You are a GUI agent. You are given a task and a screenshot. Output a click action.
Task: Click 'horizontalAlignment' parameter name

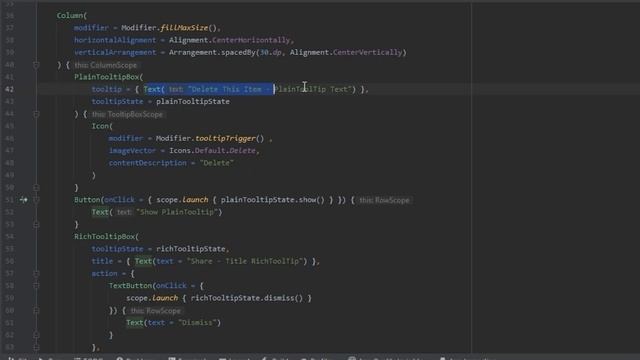point(115,40)
